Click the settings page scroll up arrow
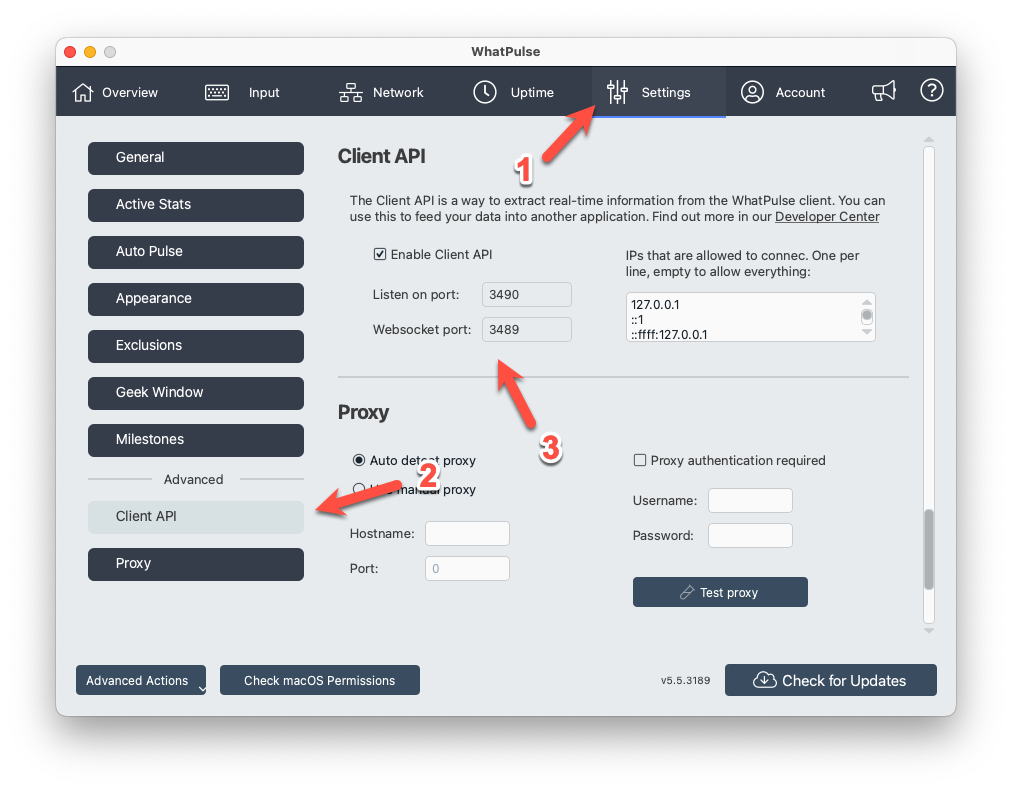Image resolution: width=1012 pixels, height=790 pixels. tap(929, 139)
